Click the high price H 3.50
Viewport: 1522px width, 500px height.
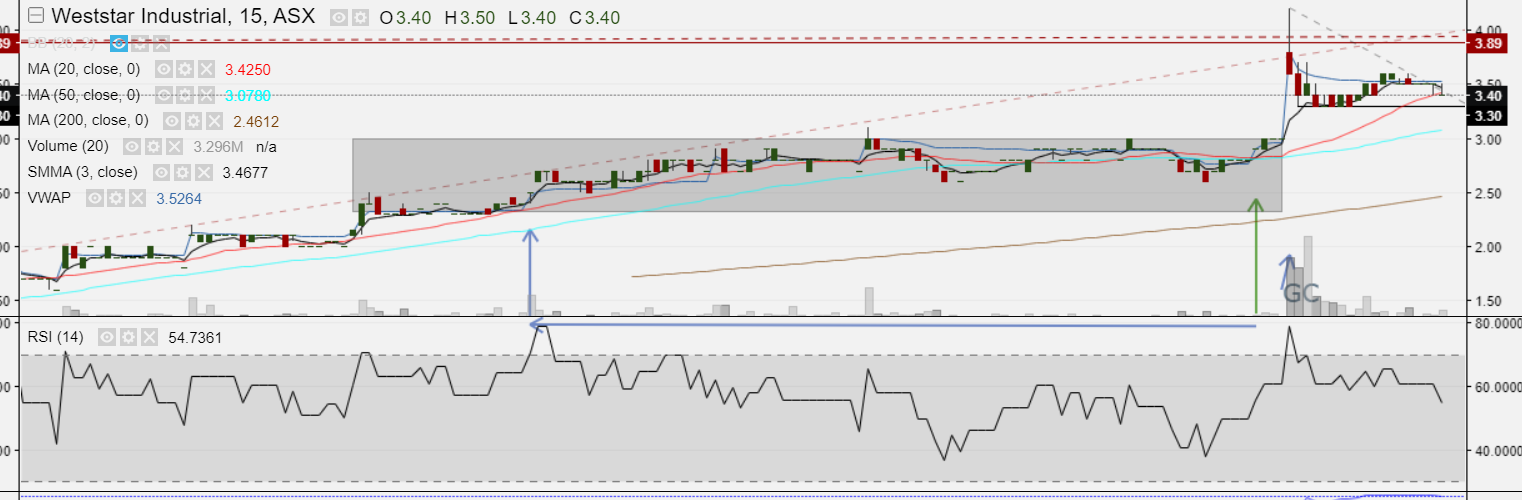[471, 17]
